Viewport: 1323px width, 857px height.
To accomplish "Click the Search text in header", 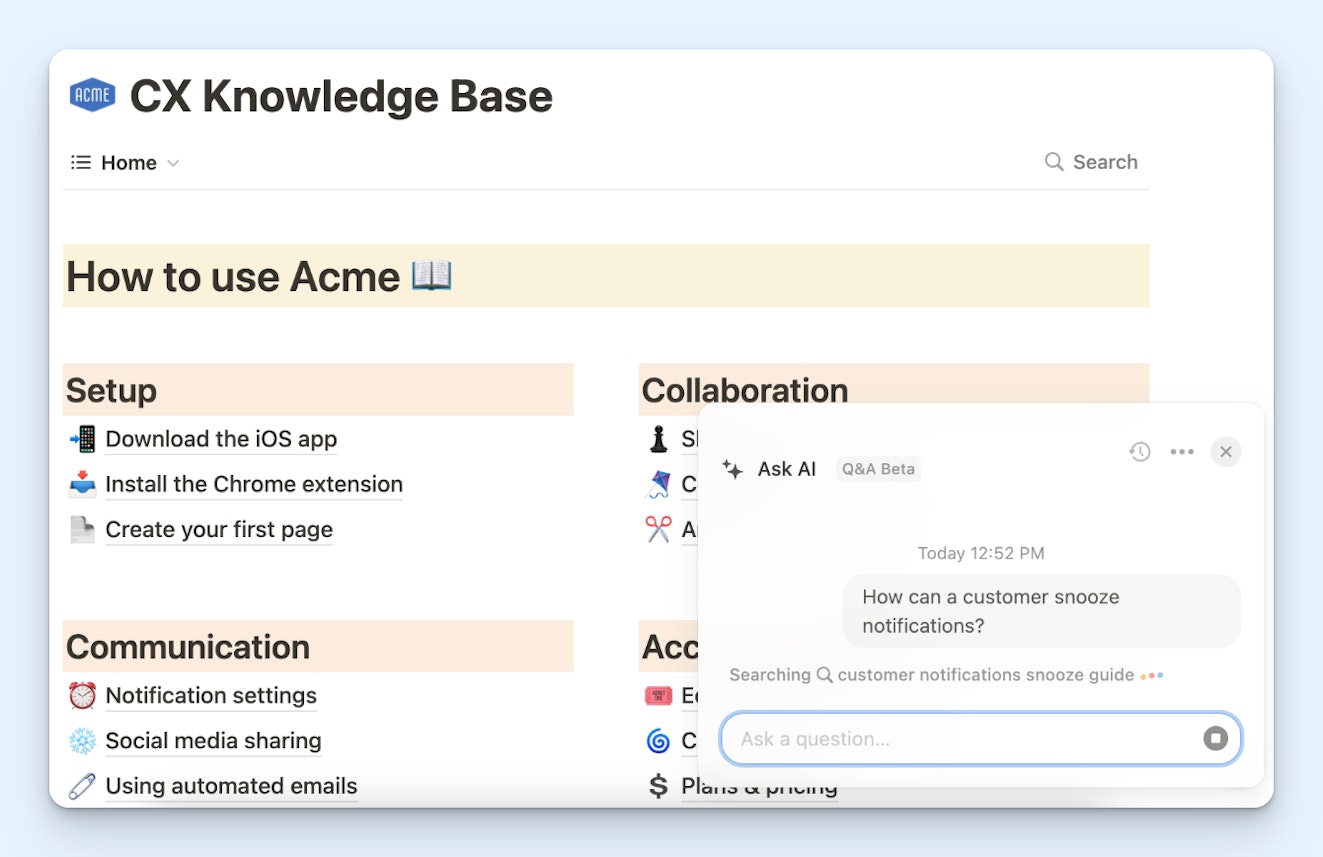I will [x=1105, y=162].
